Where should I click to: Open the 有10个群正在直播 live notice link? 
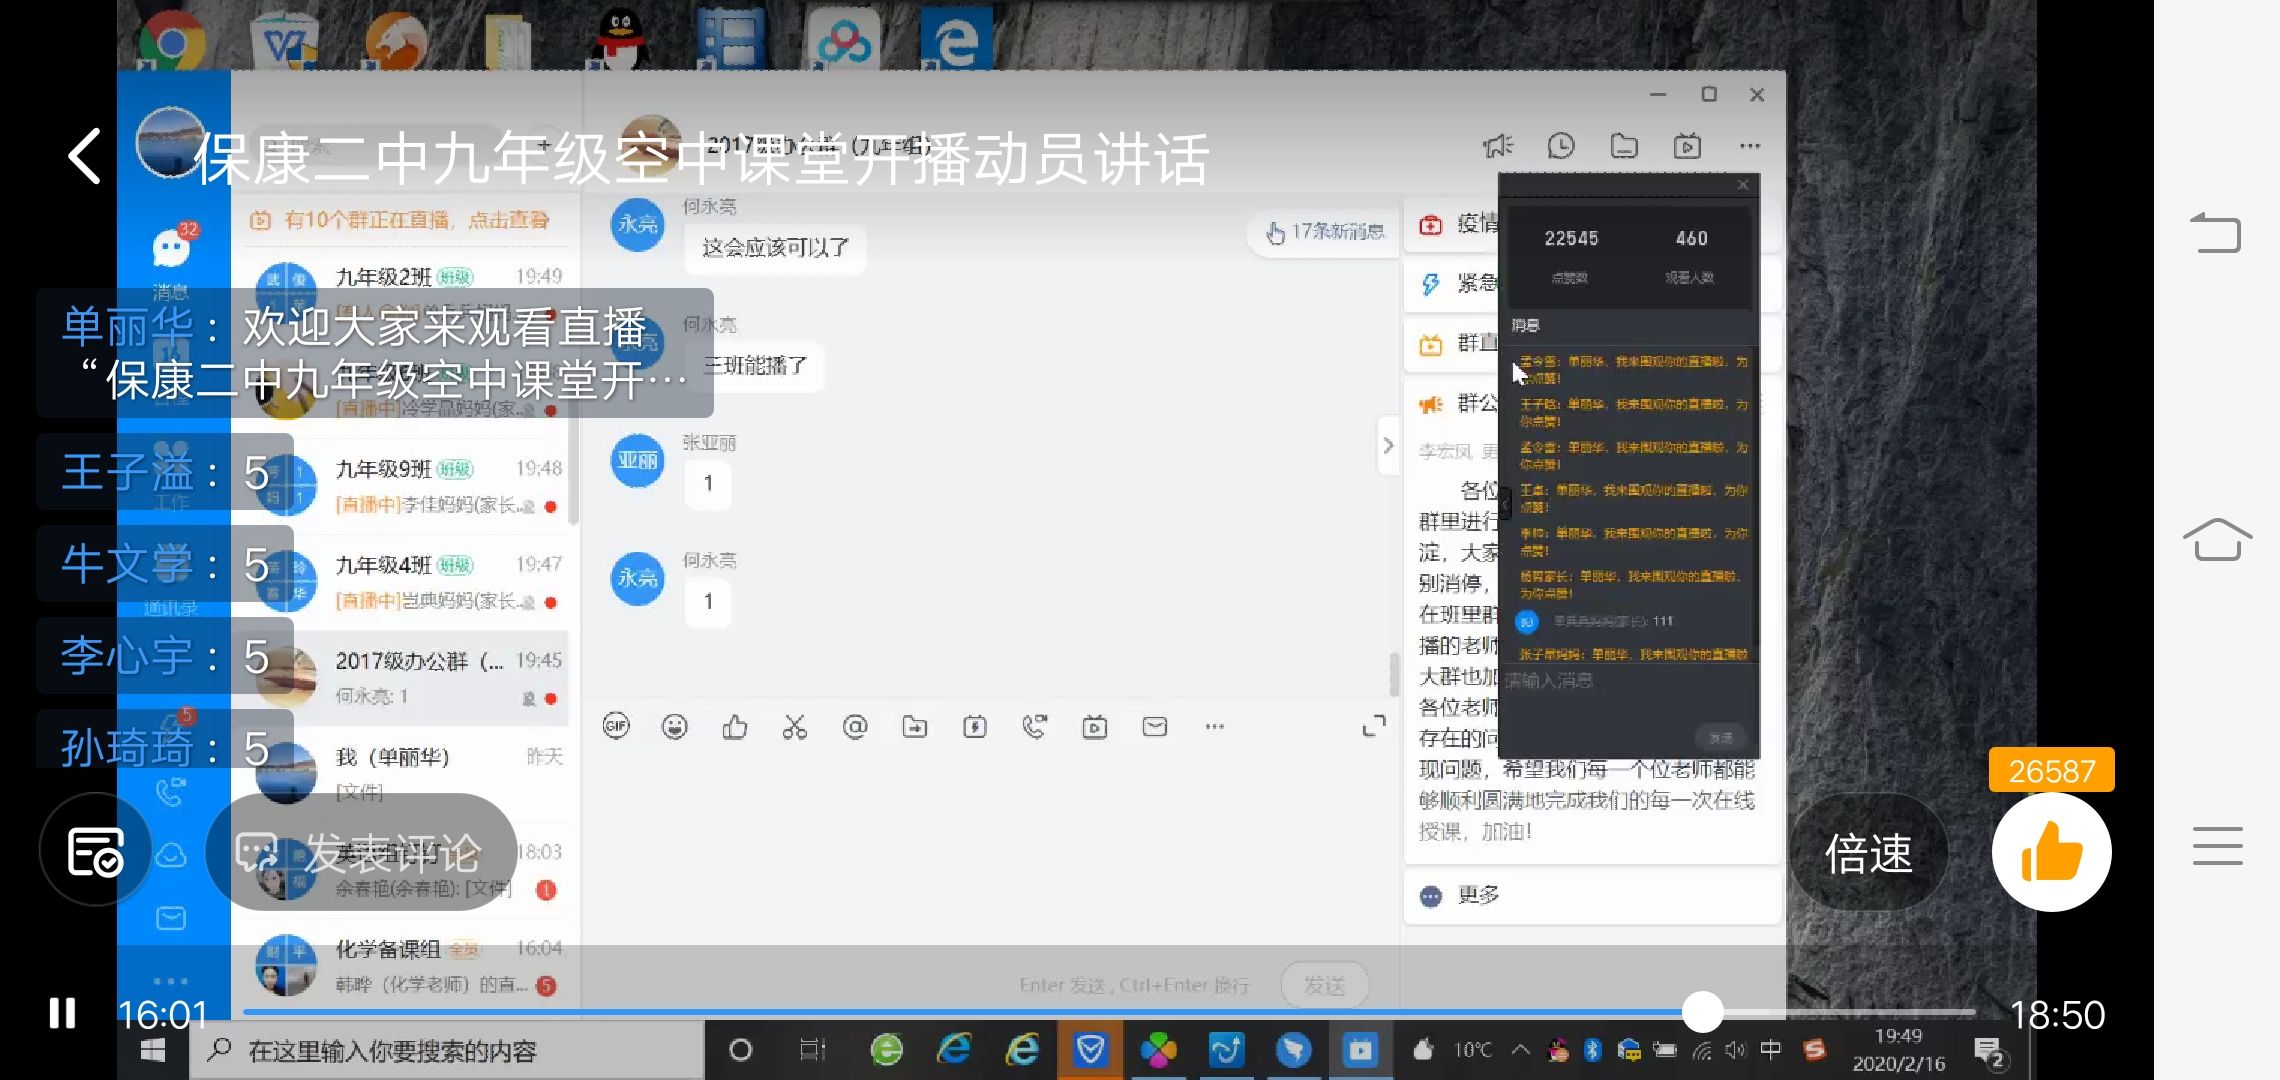tap(400, 220)
